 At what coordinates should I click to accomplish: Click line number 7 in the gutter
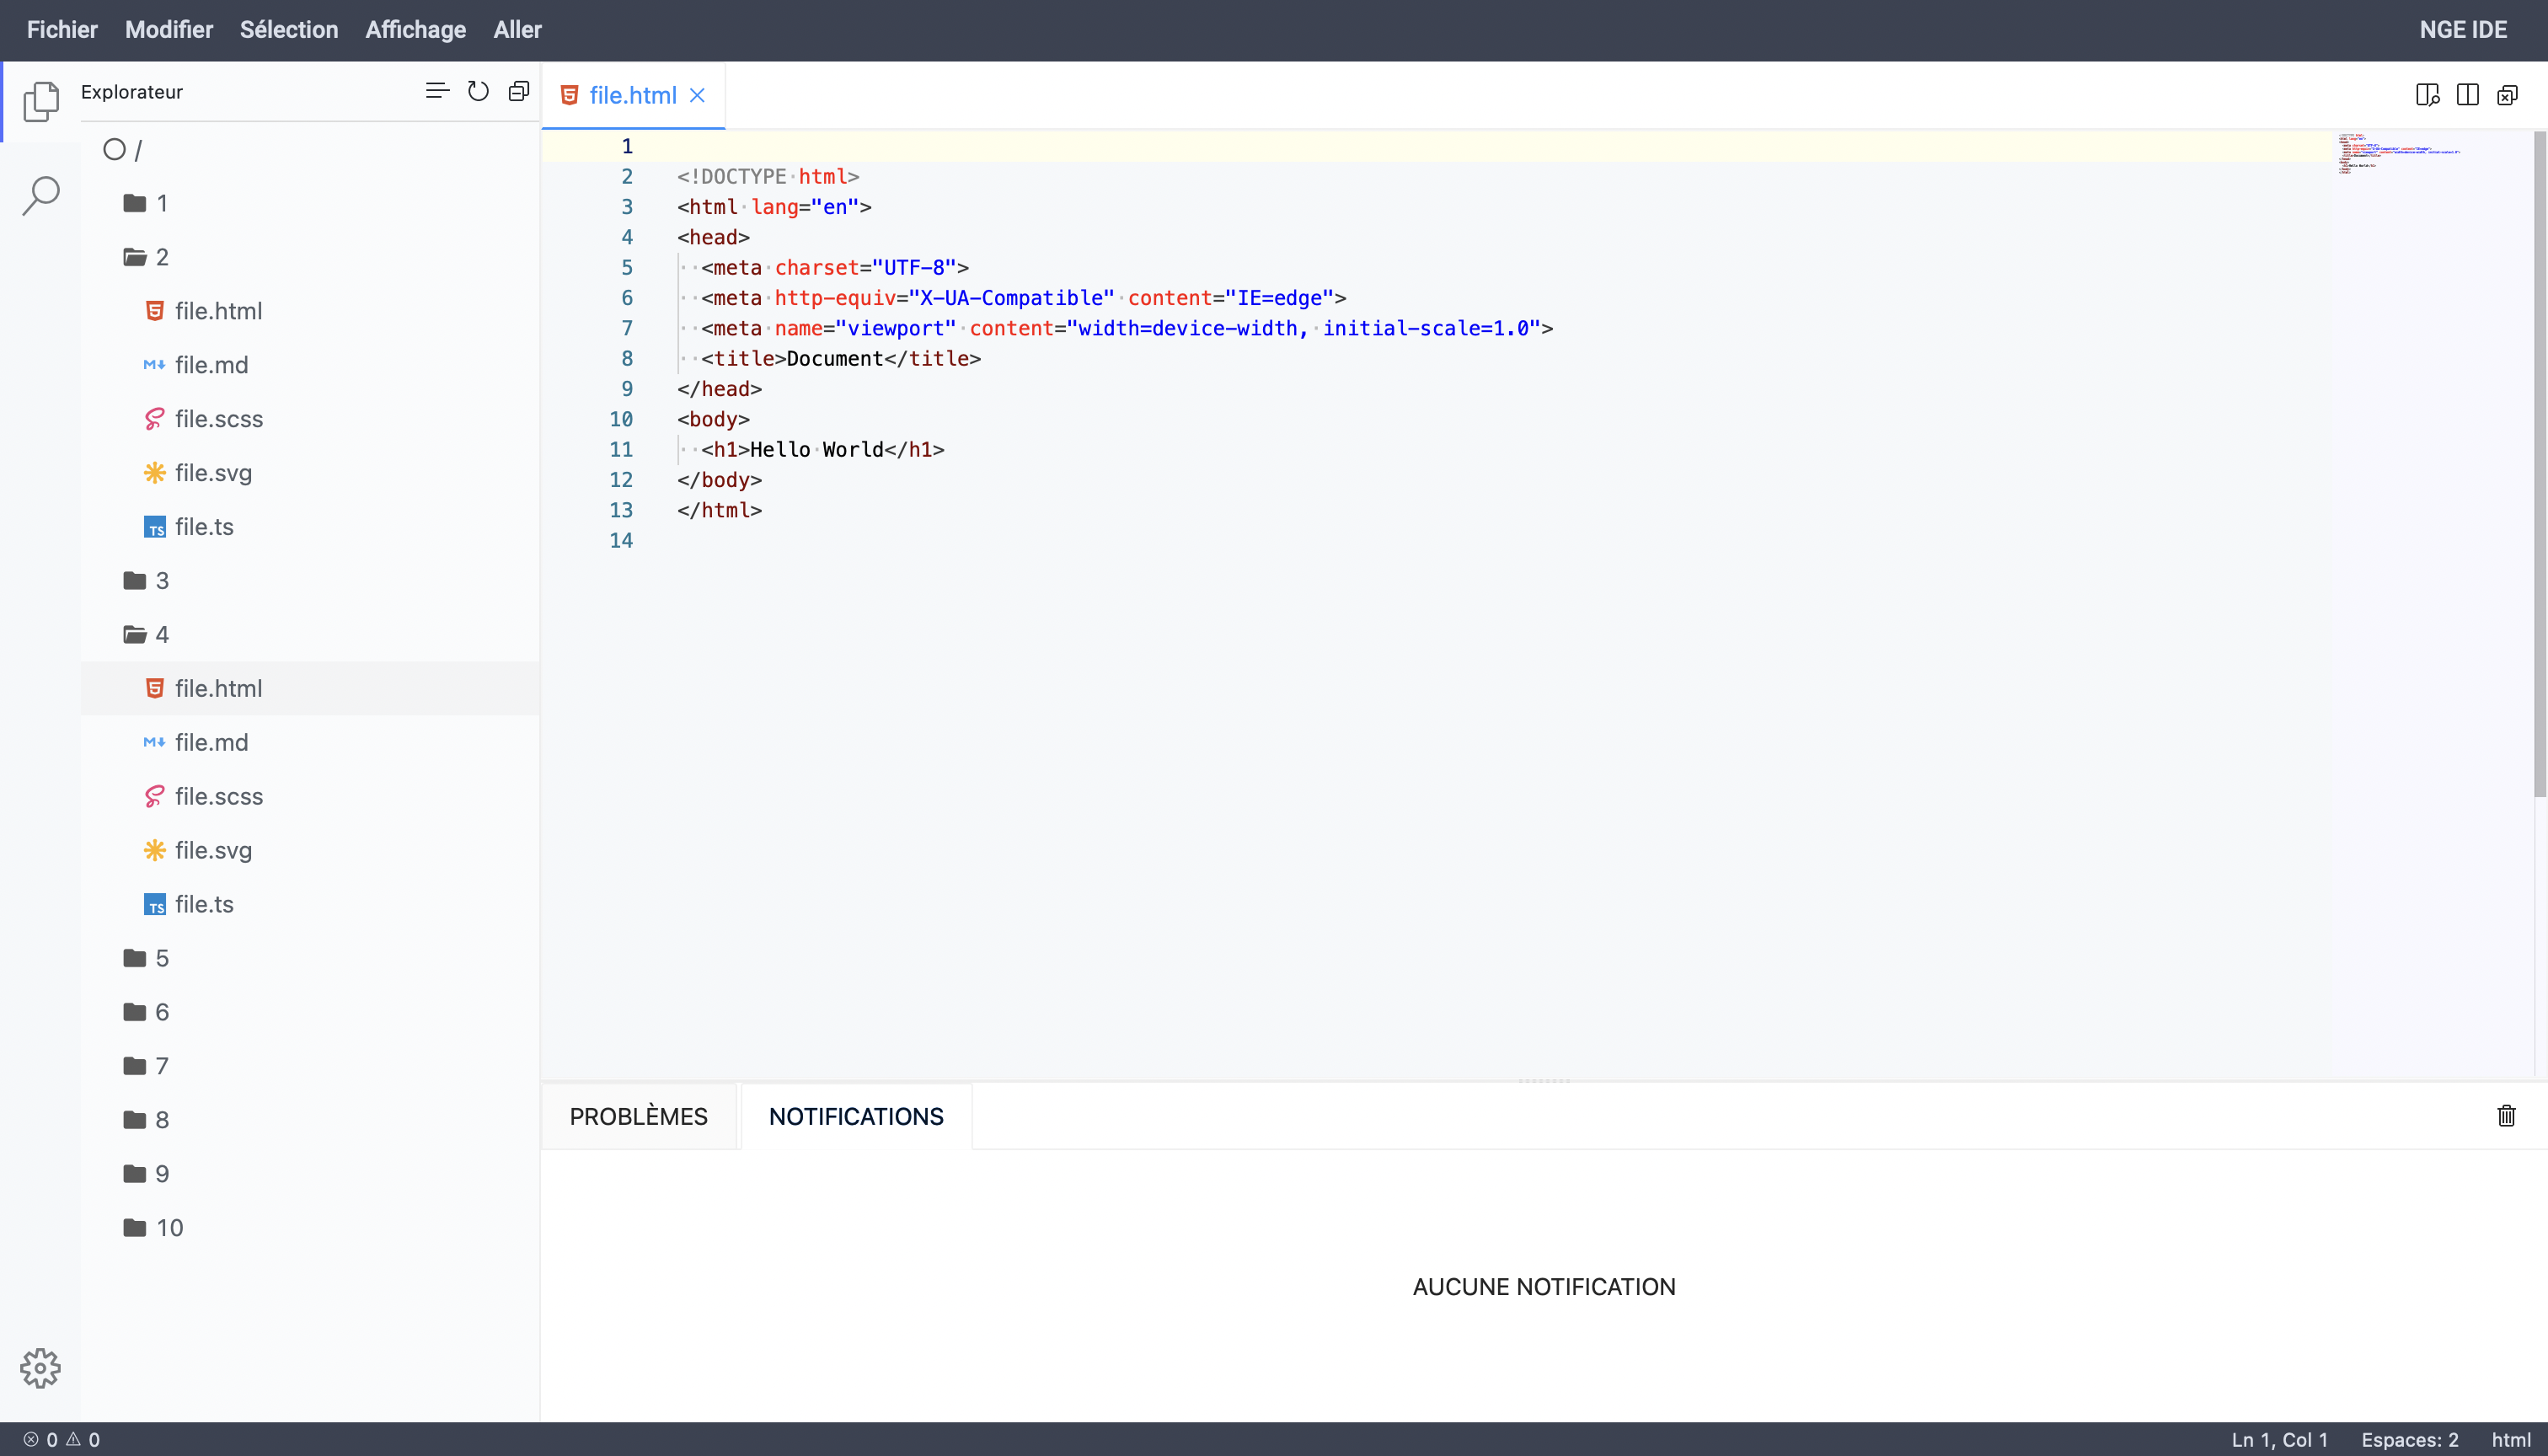pyautogui.click(x=627, y=328)
